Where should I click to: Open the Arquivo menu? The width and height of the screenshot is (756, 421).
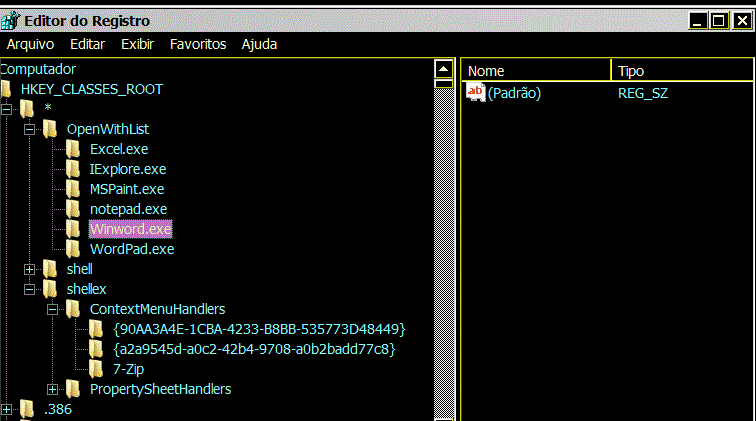30,44
